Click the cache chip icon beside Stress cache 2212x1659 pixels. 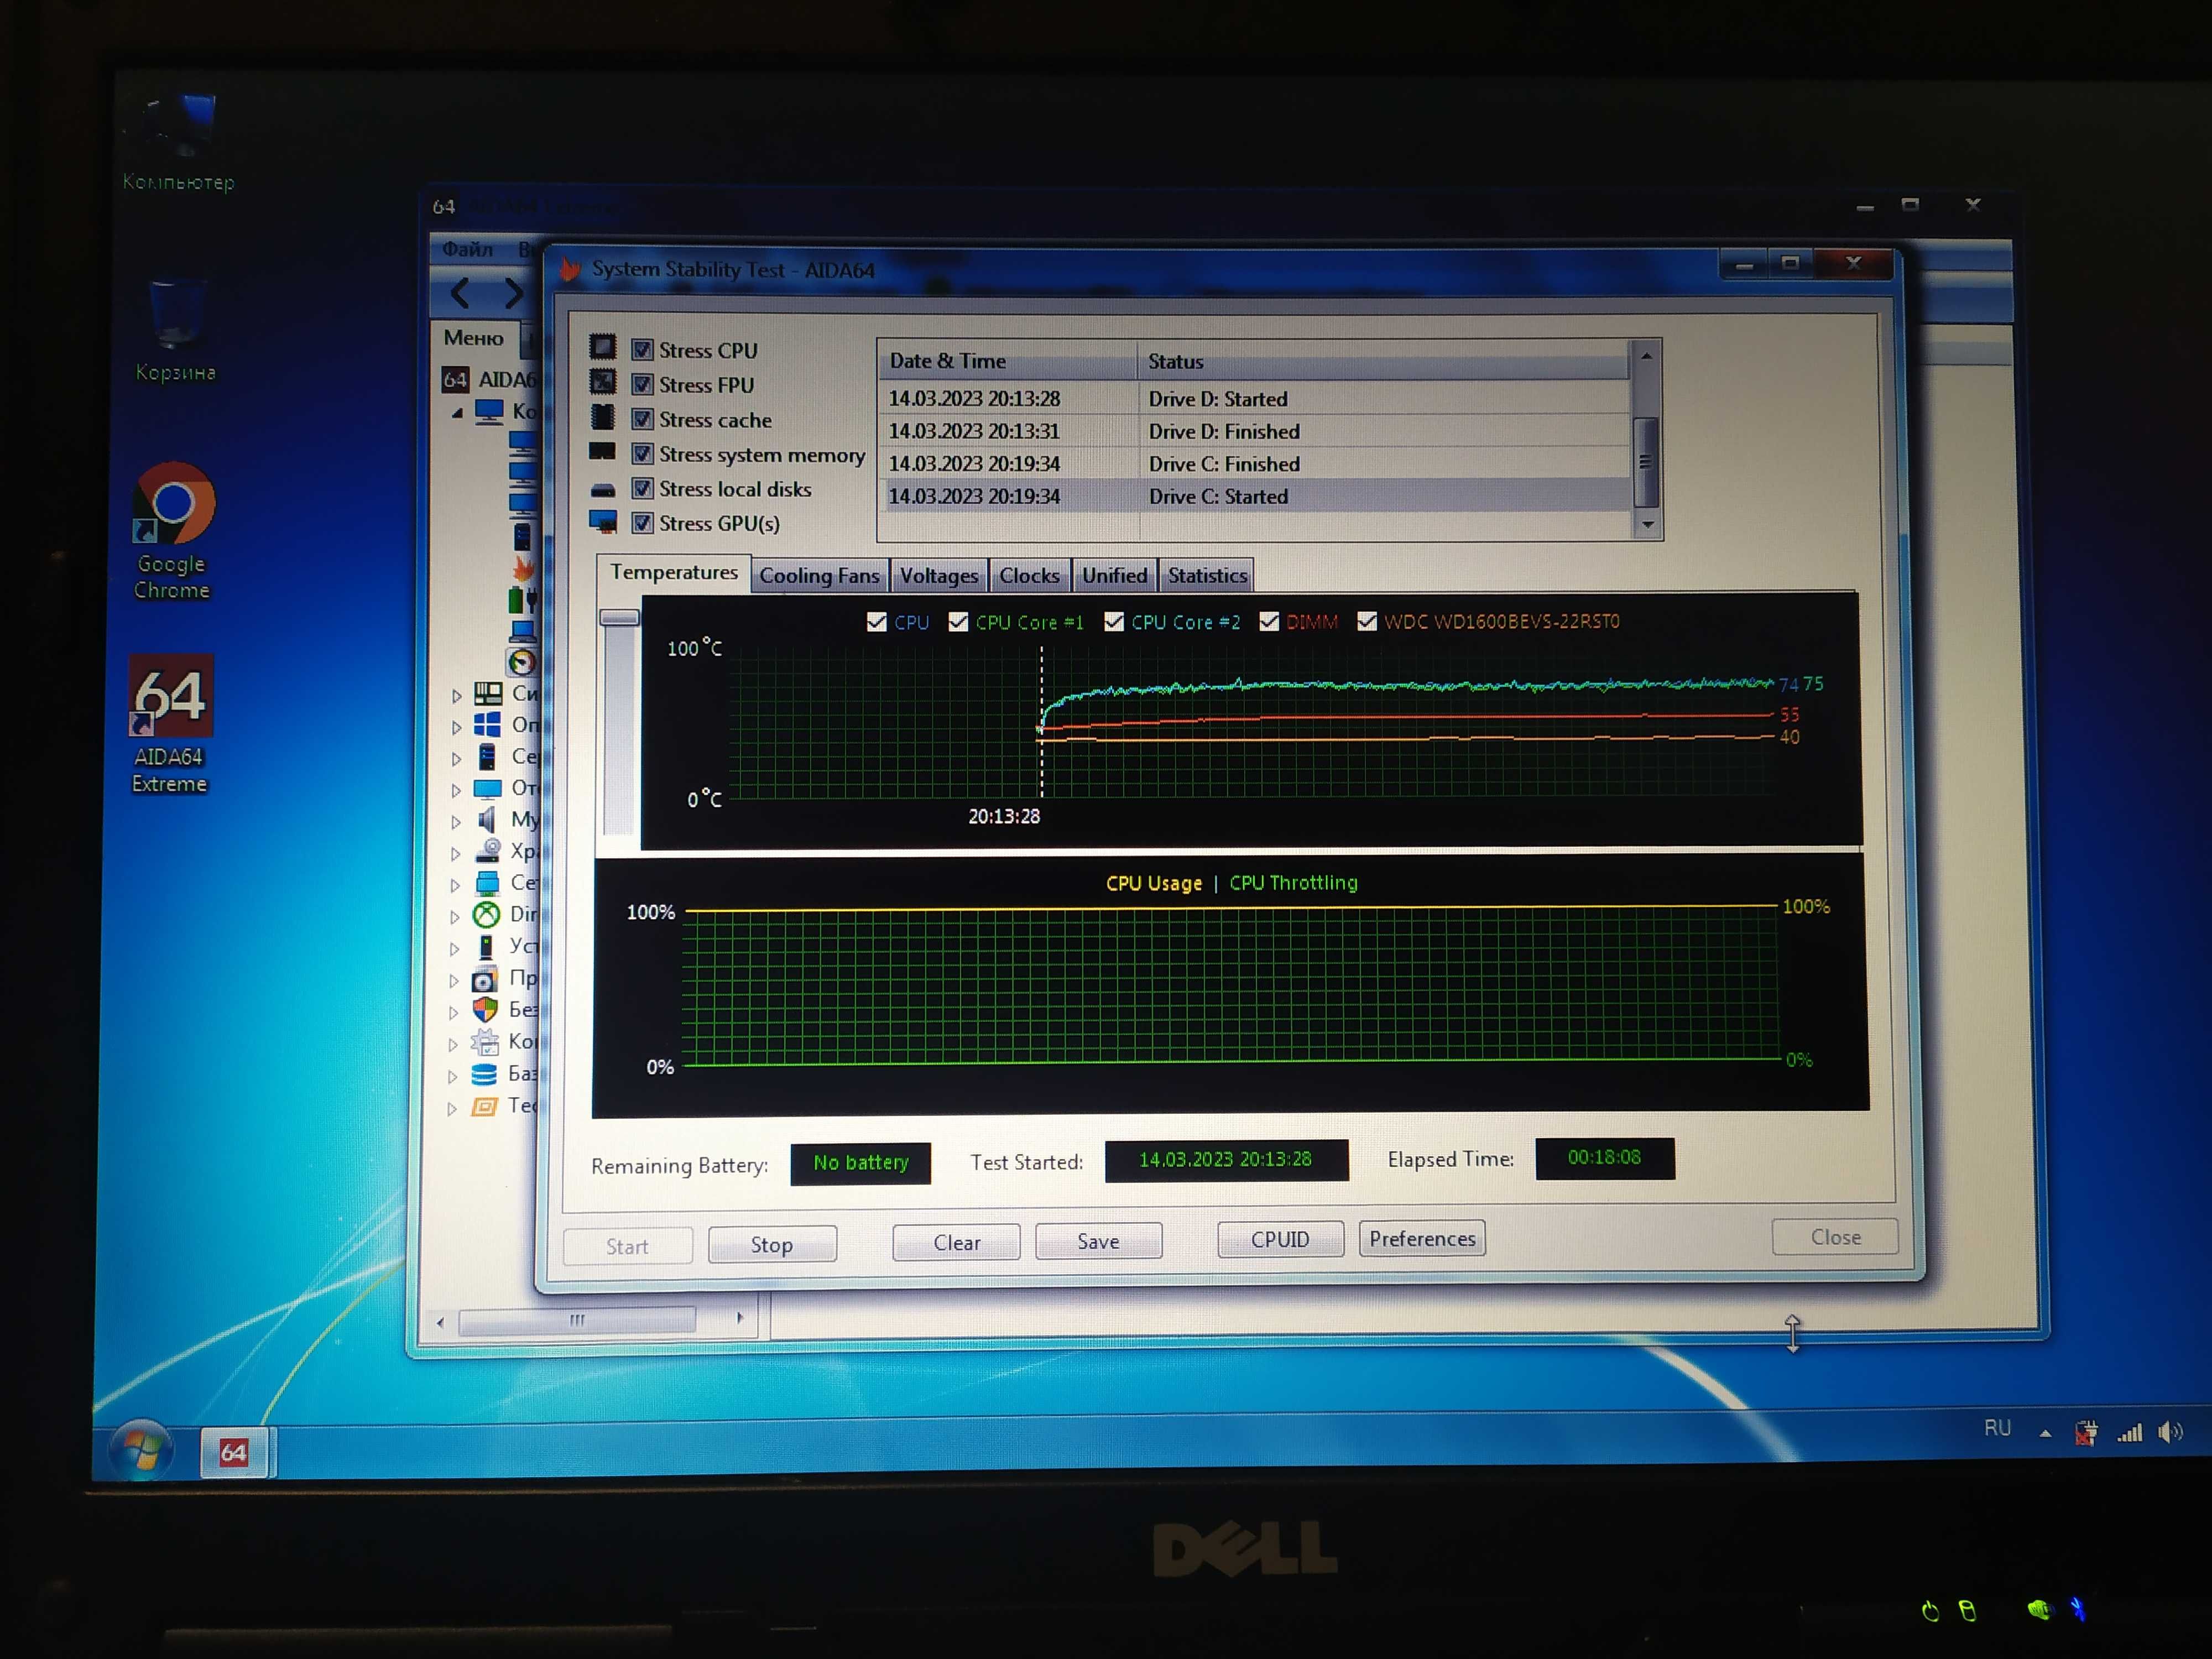[603, 416]
